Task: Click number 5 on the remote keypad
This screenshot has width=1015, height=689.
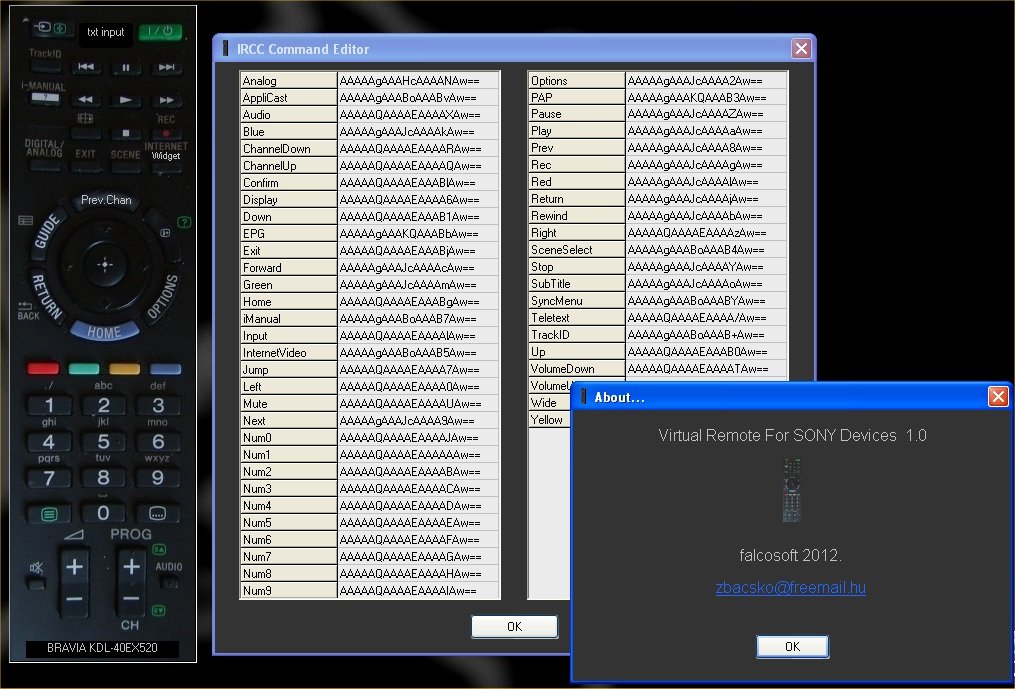Action: tap(103, 442)
